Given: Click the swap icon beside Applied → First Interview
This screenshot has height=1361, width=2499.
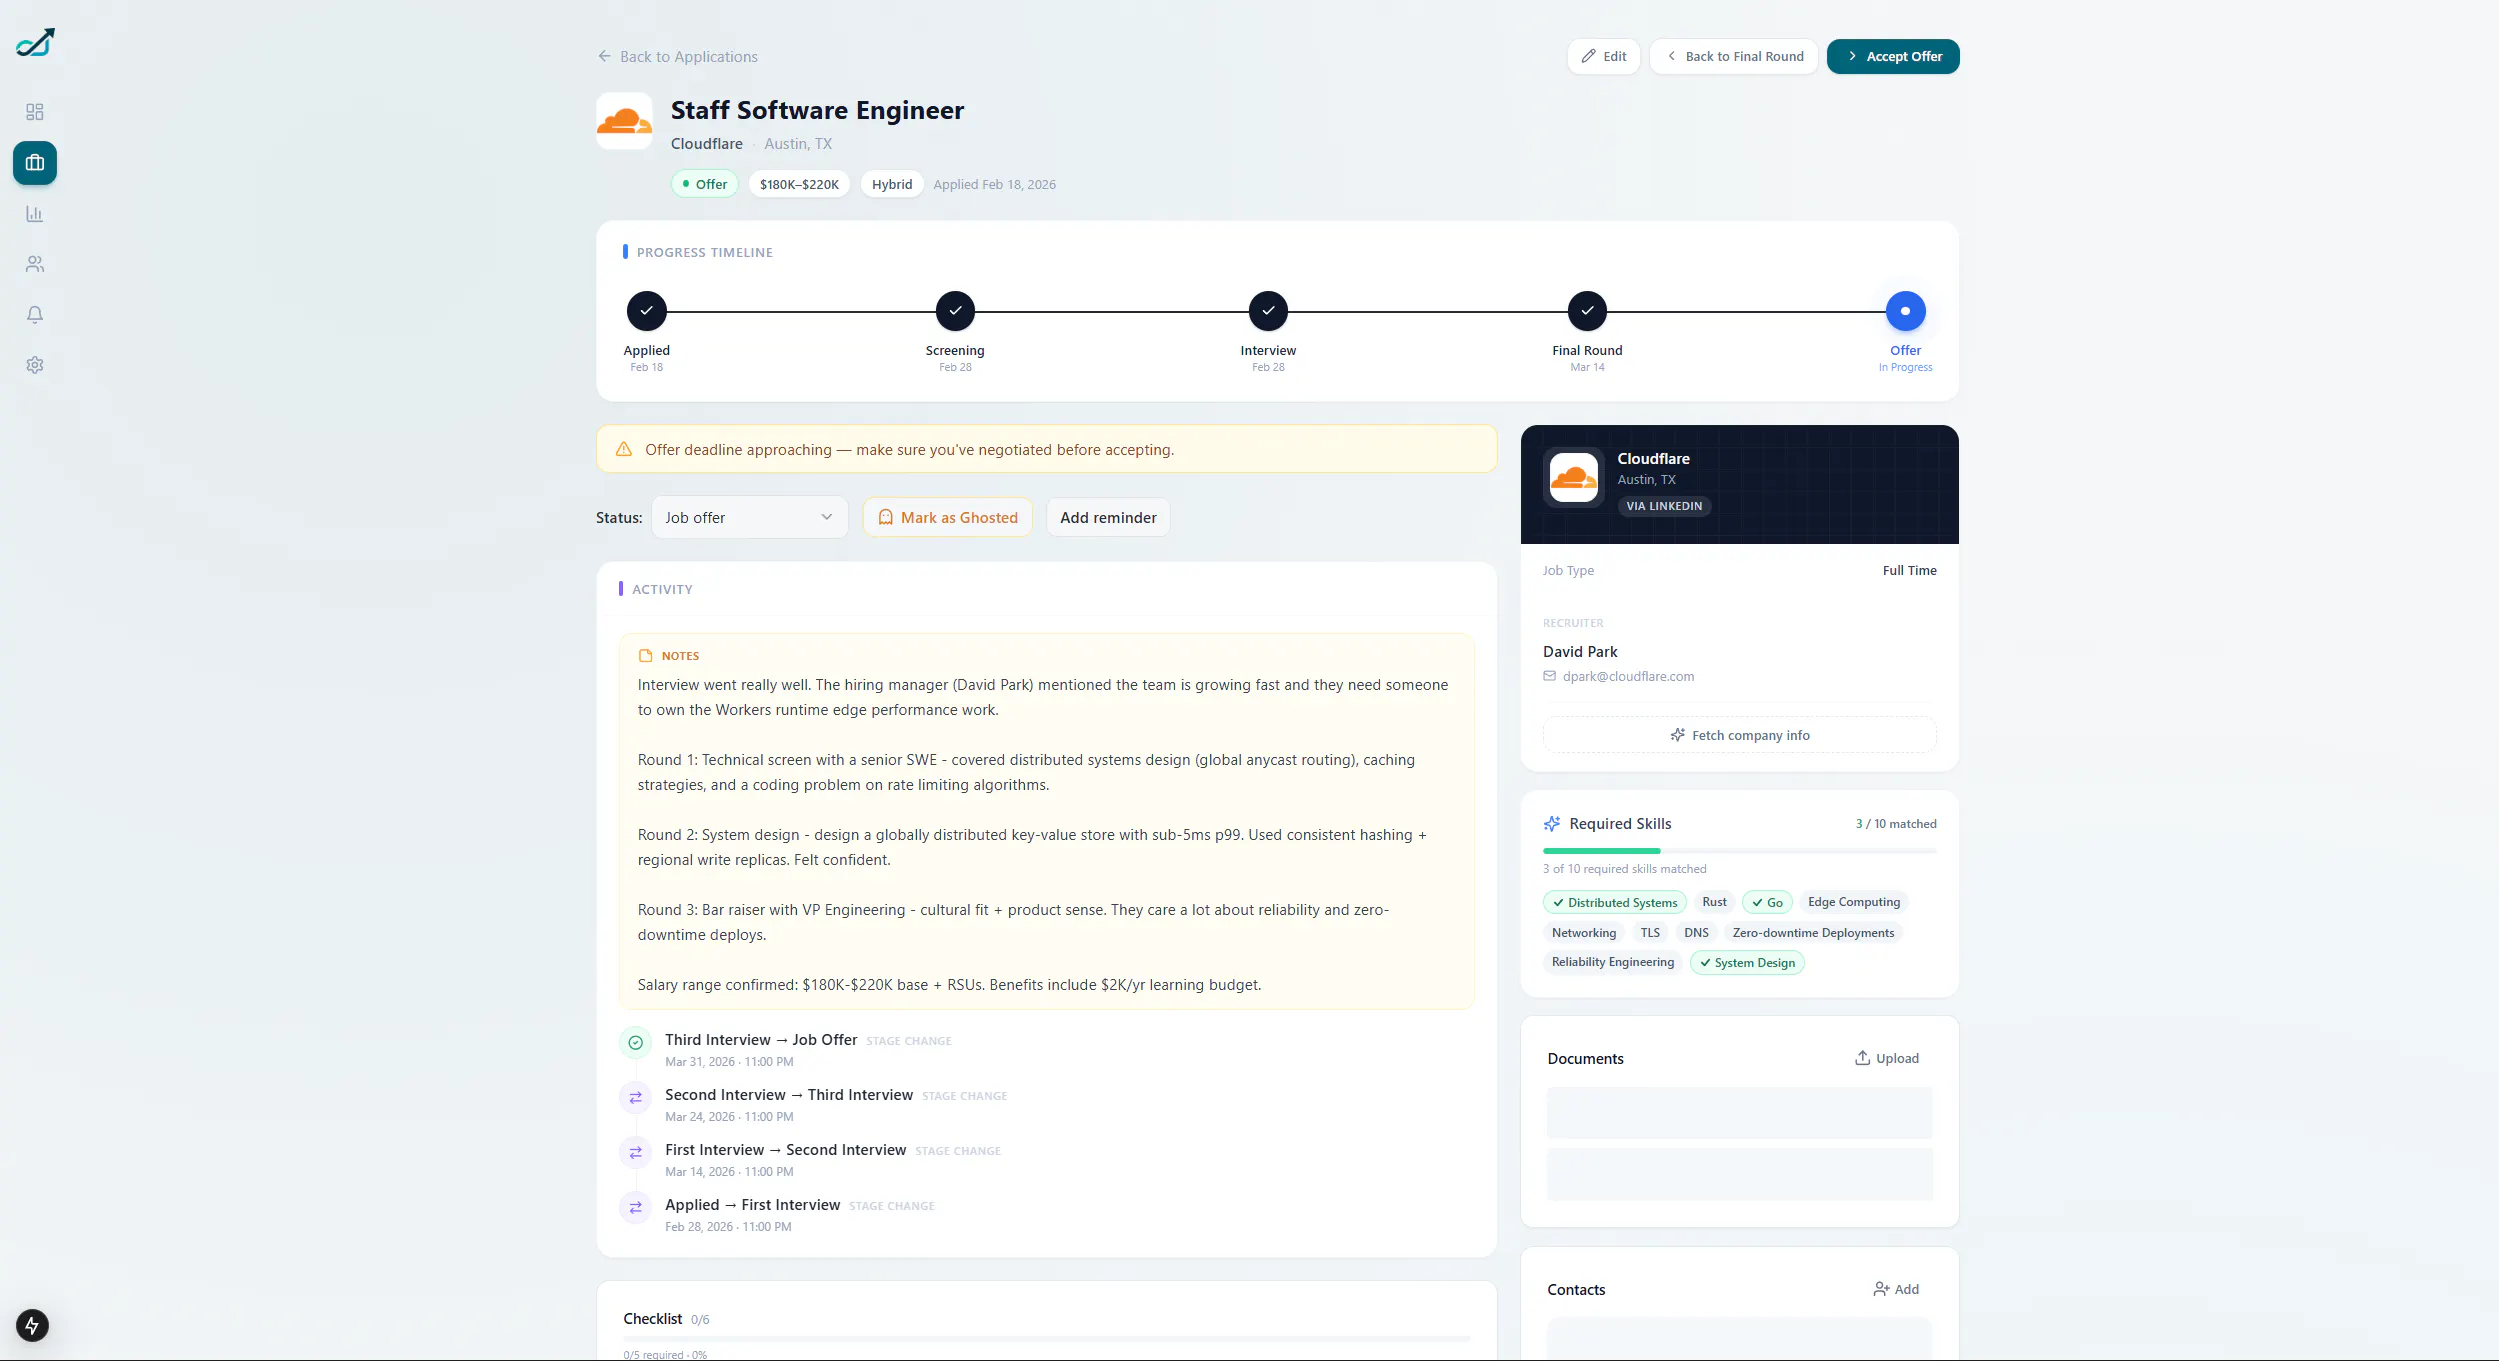Looking at the screenshot, I should tap(635, 1208).
